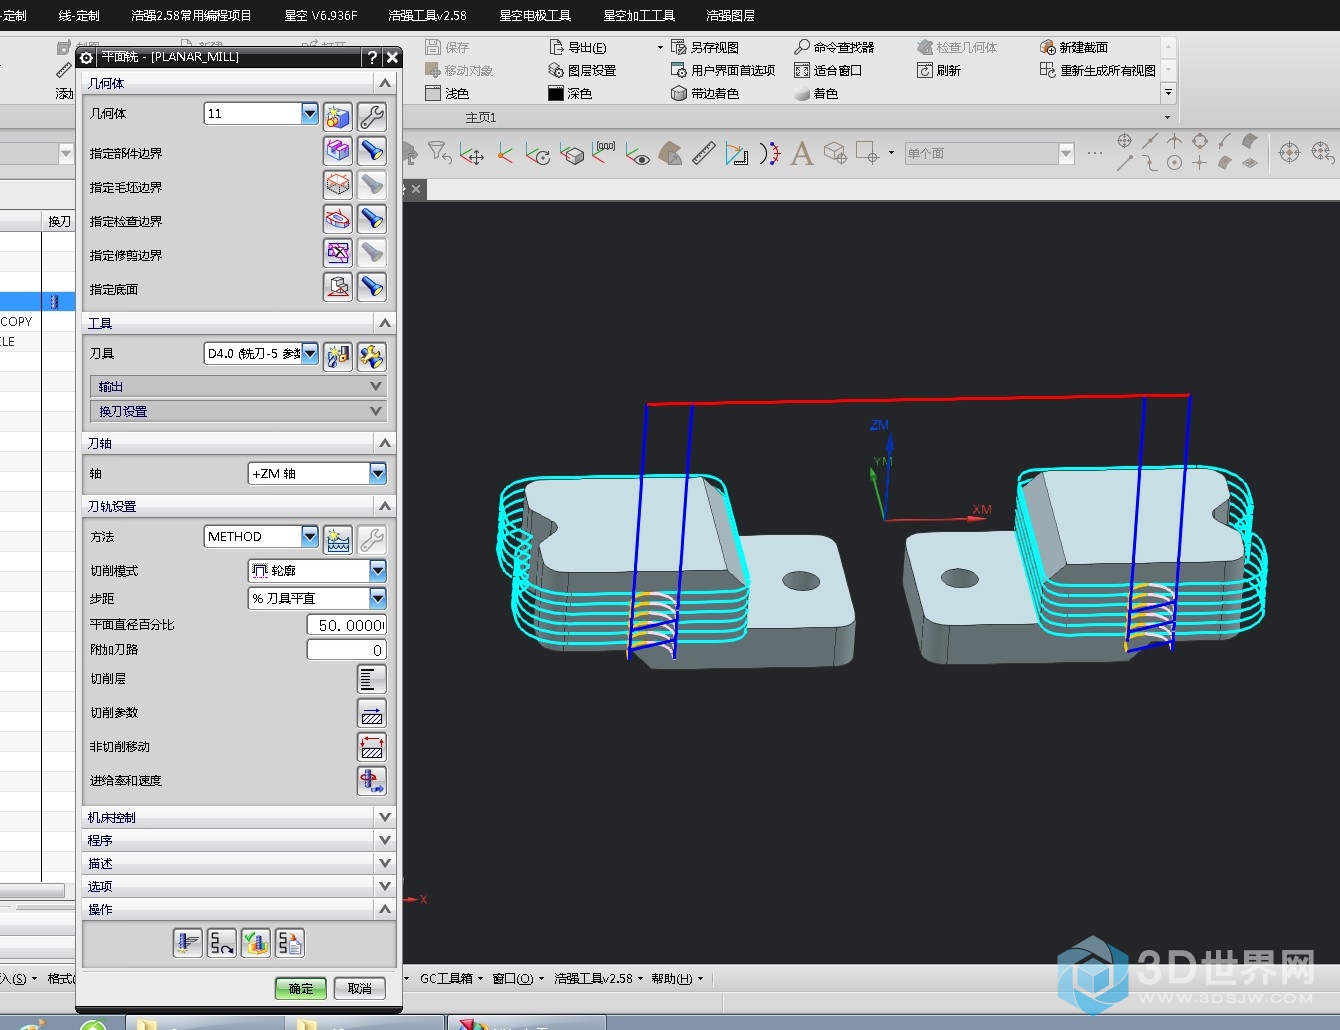Click the 刷新 refresh icon
Screen dimensions: 1340x1030
939,70
